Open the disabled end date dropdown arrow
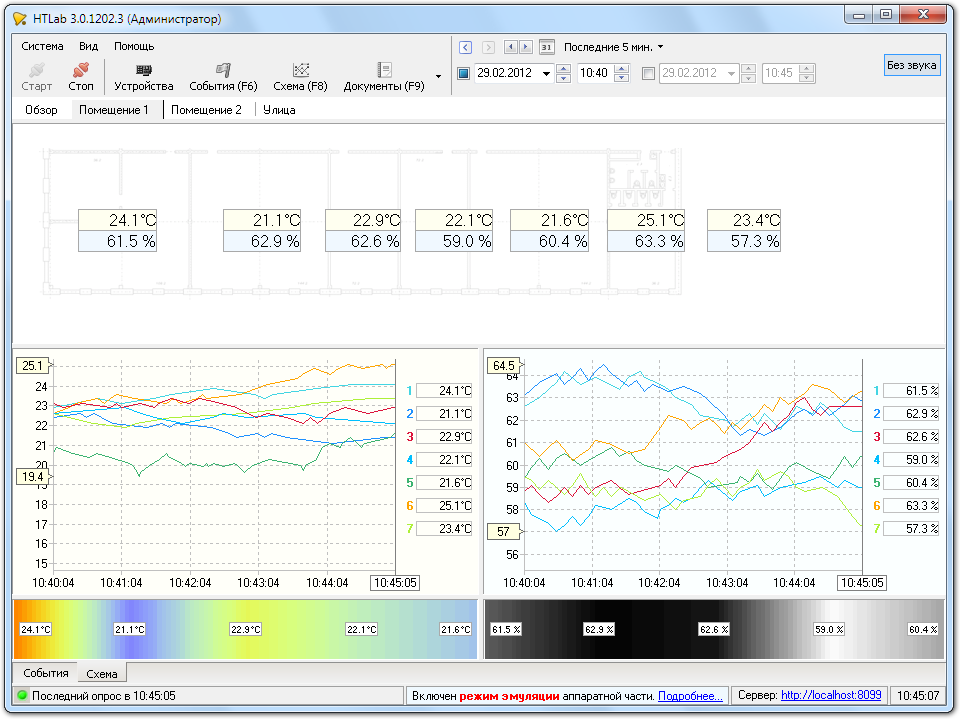The height and width of the screenshot is (719, 960). coord(731,73)
